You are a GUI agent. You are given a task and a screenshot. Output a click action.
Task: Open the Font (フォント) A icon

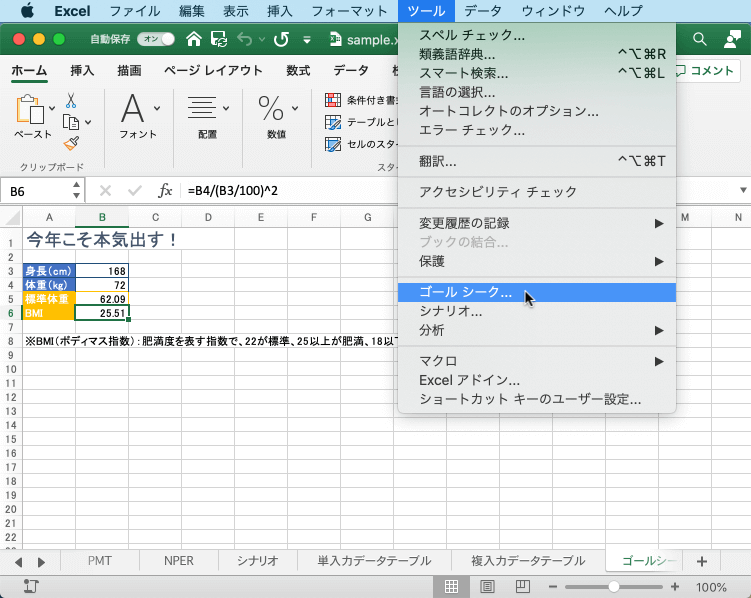132,108
